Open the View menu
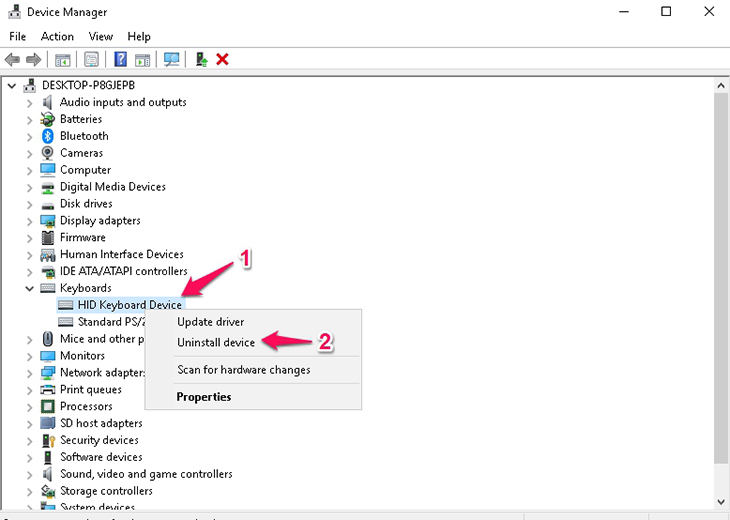This screenshot has height=520, width=730. (101, 36)
